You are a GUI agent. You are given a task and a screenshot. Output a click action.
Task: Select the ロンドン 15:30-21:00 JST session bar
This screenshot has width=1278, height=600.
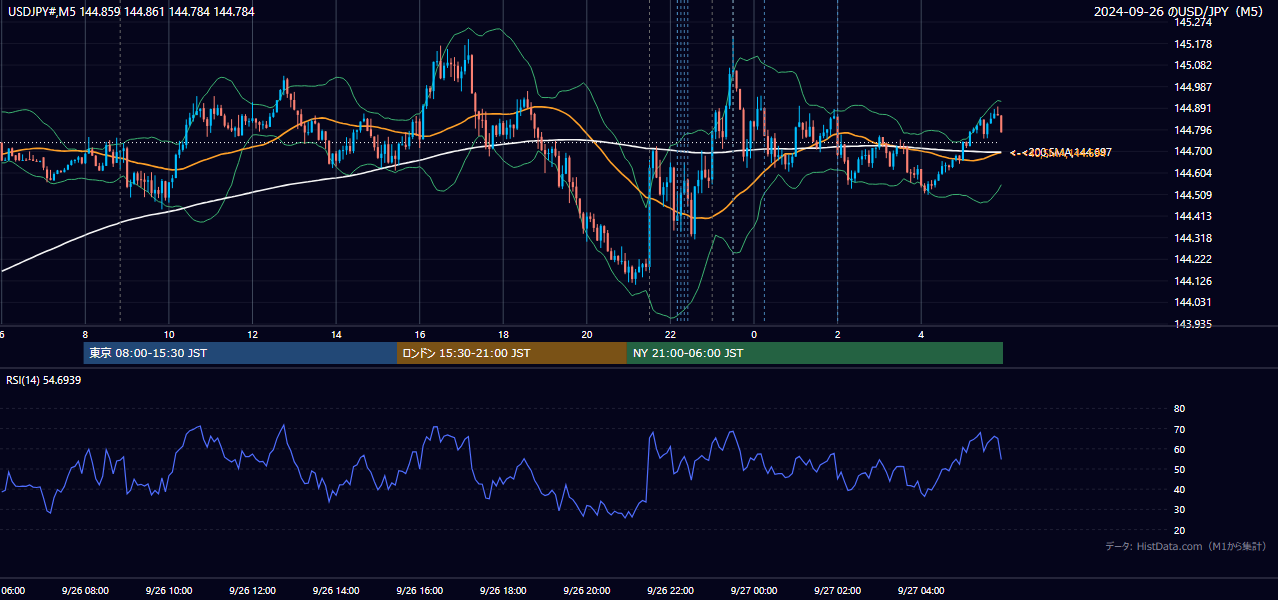pyautogui.click(x=512, y=353)
